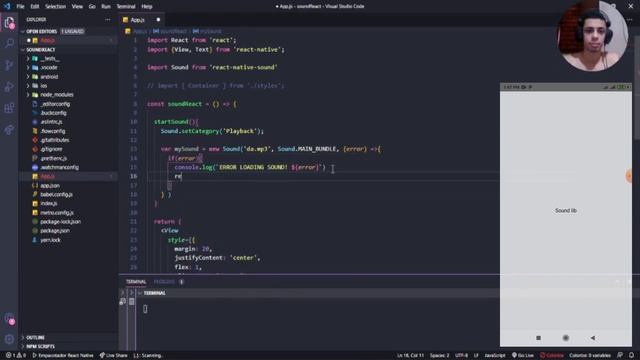Open the babel.config.js file

click(x=68, y=195)
